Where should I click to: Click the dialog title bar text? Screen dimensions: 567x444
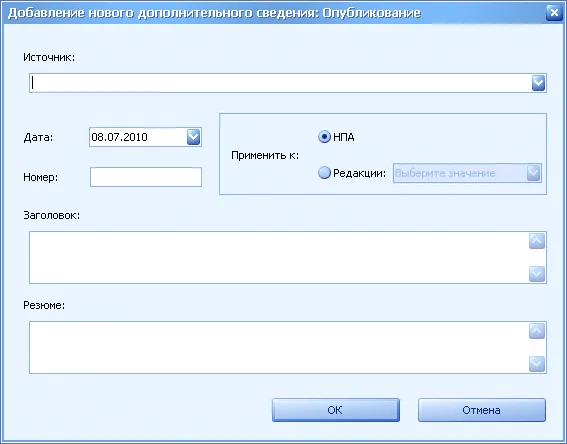214,13
